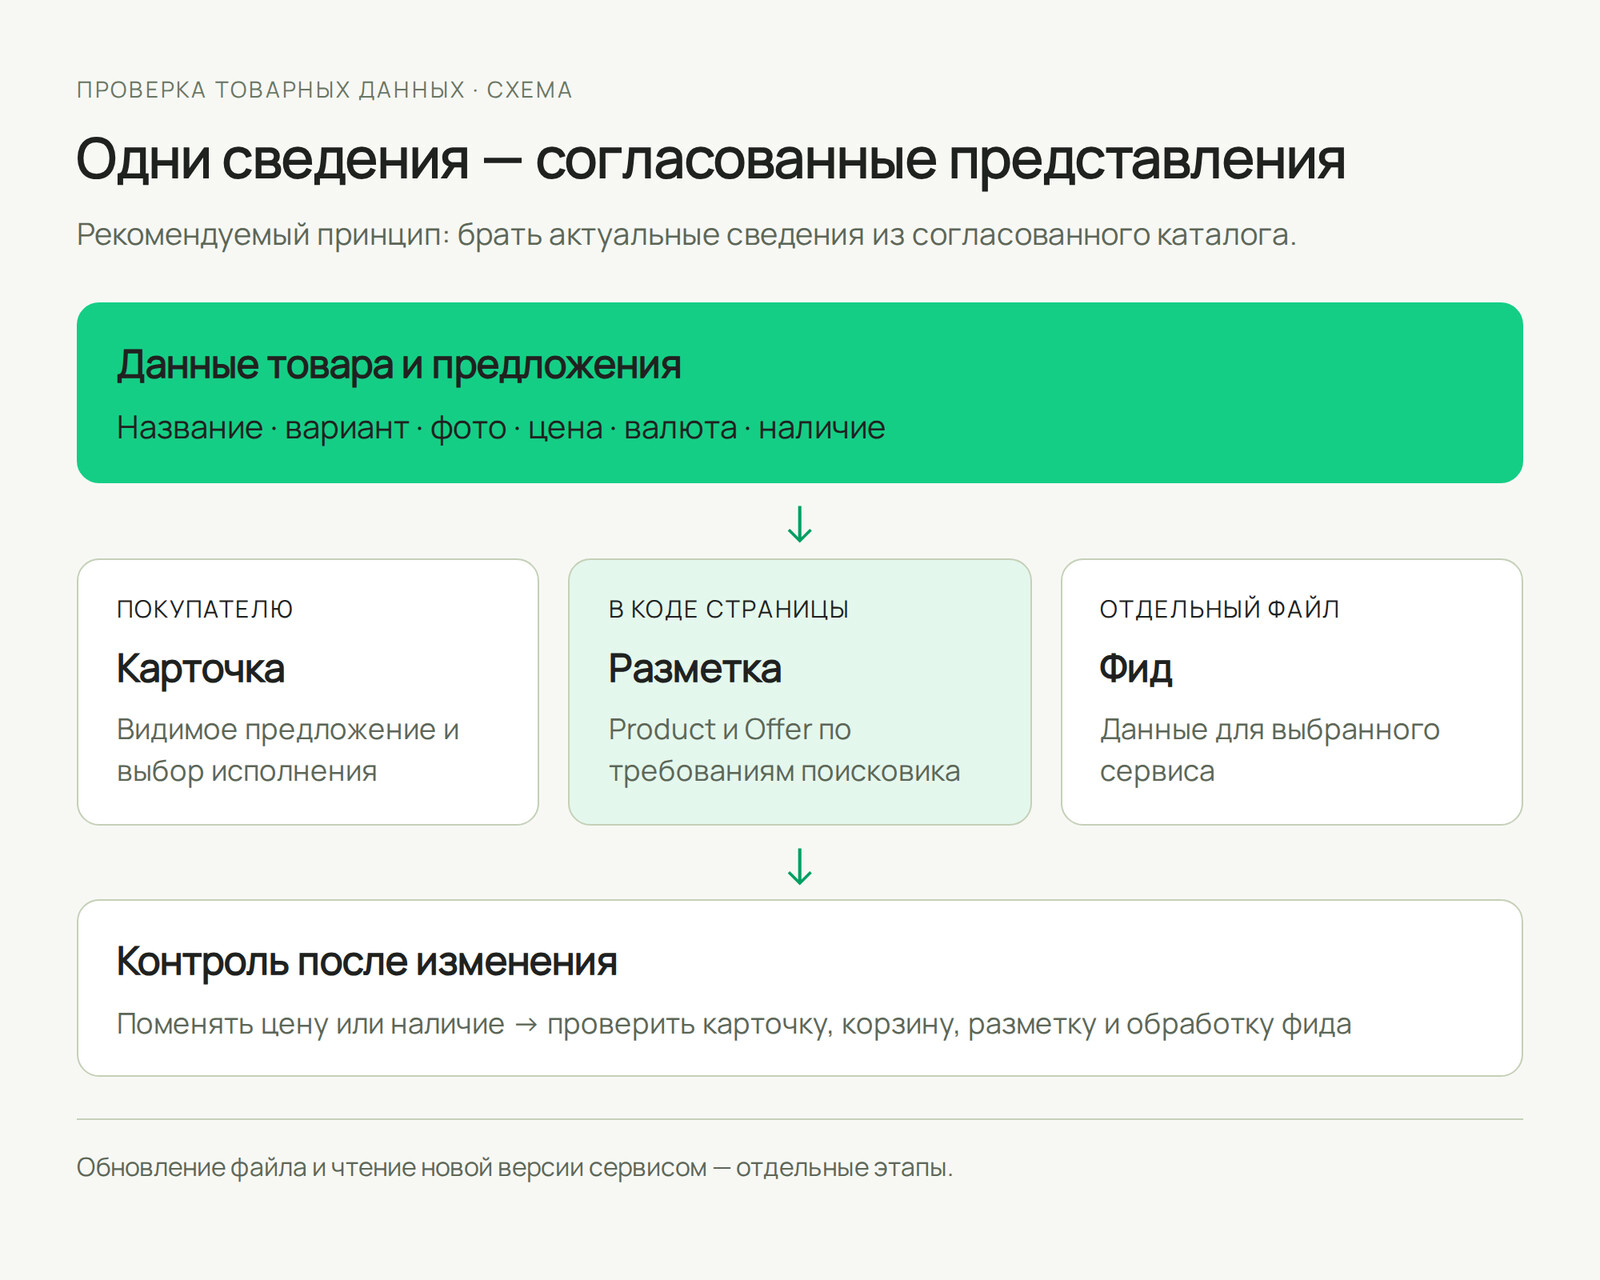This screenshot has width=1600, height=1280.
Task: Click the text "Product и Offer по требованиям поисковика"
Action: coord(784,750)
